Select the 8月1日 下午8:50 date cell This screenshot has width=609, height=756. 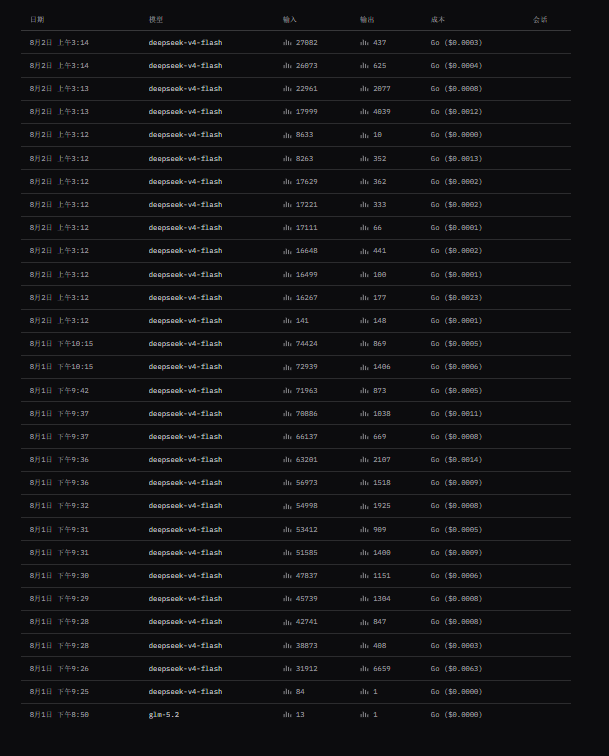point(59,715)
